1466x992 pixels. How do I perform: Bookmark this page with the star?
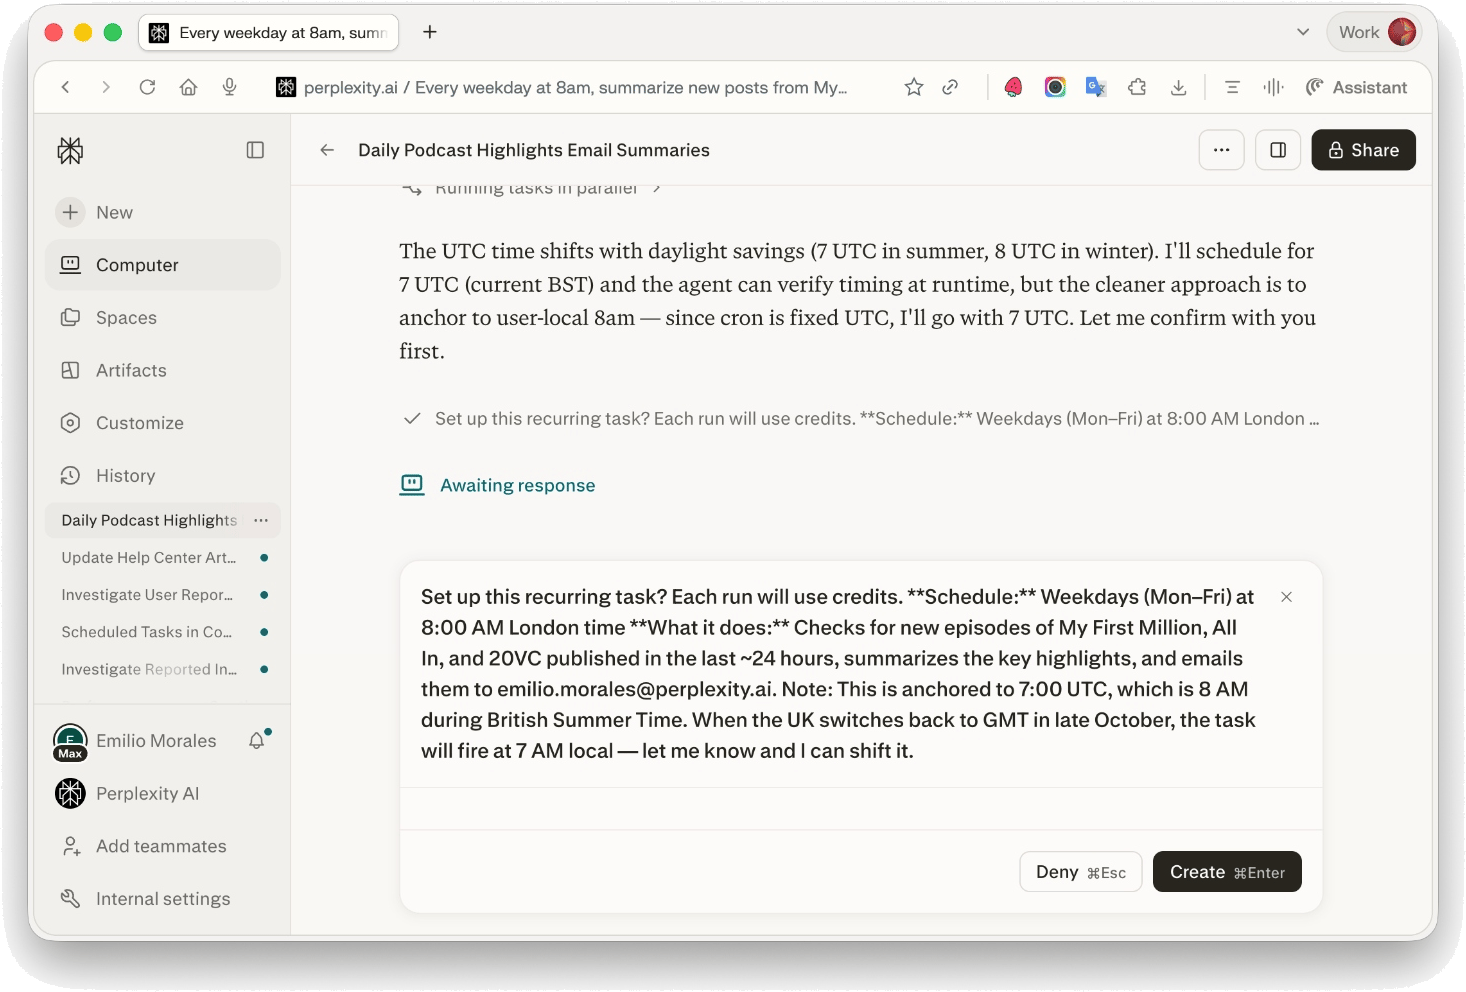tap(914, 87)
